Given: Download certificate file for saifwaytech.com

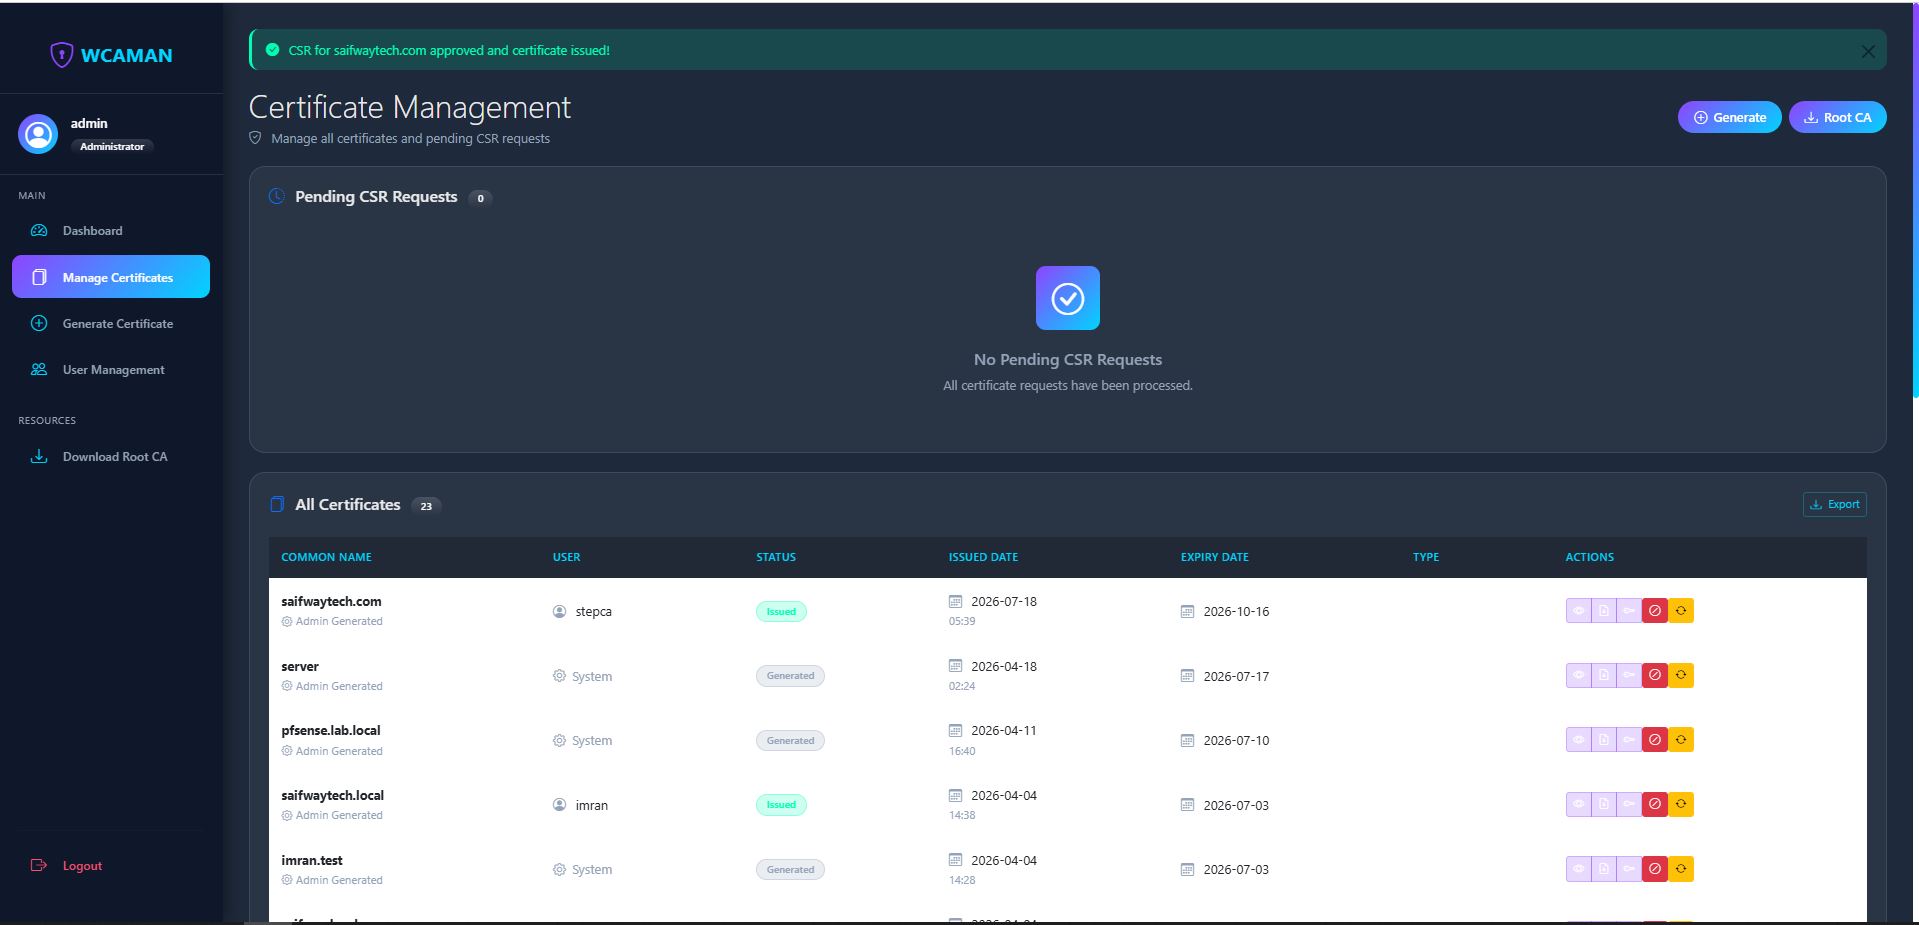Looking at the screenshot, I should pos(1604,611).
